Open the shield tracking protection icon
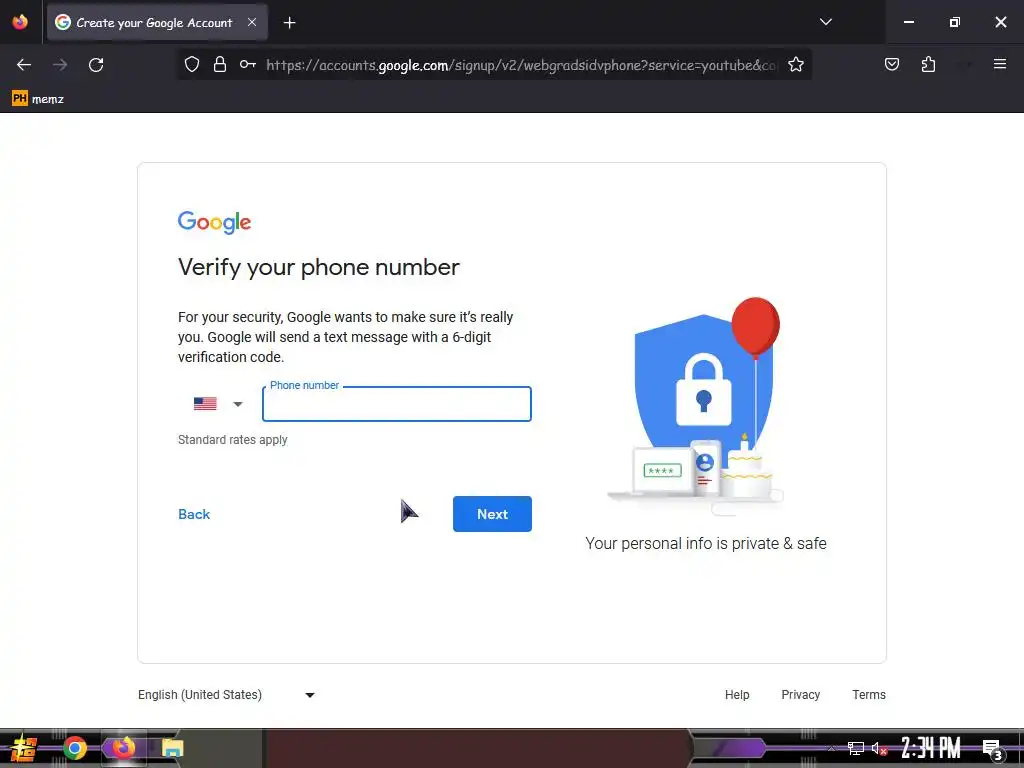Screen dimensions: 1024x768 (x=191, y=64)
